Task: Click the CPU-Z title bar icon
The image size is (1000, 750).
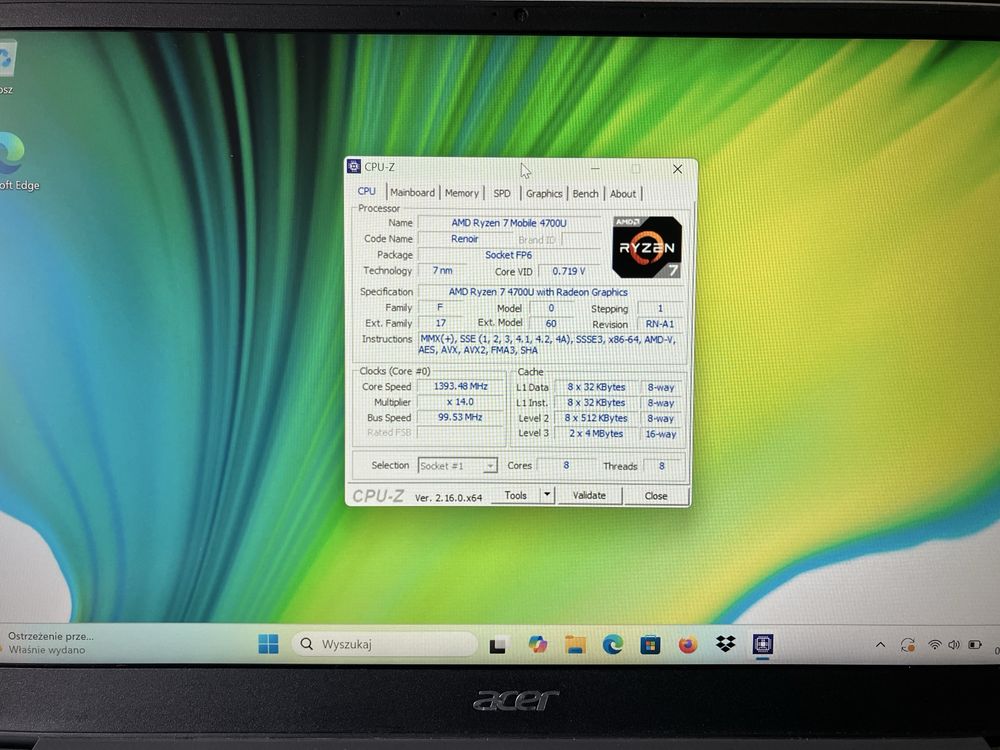Action: coord(354,166)
